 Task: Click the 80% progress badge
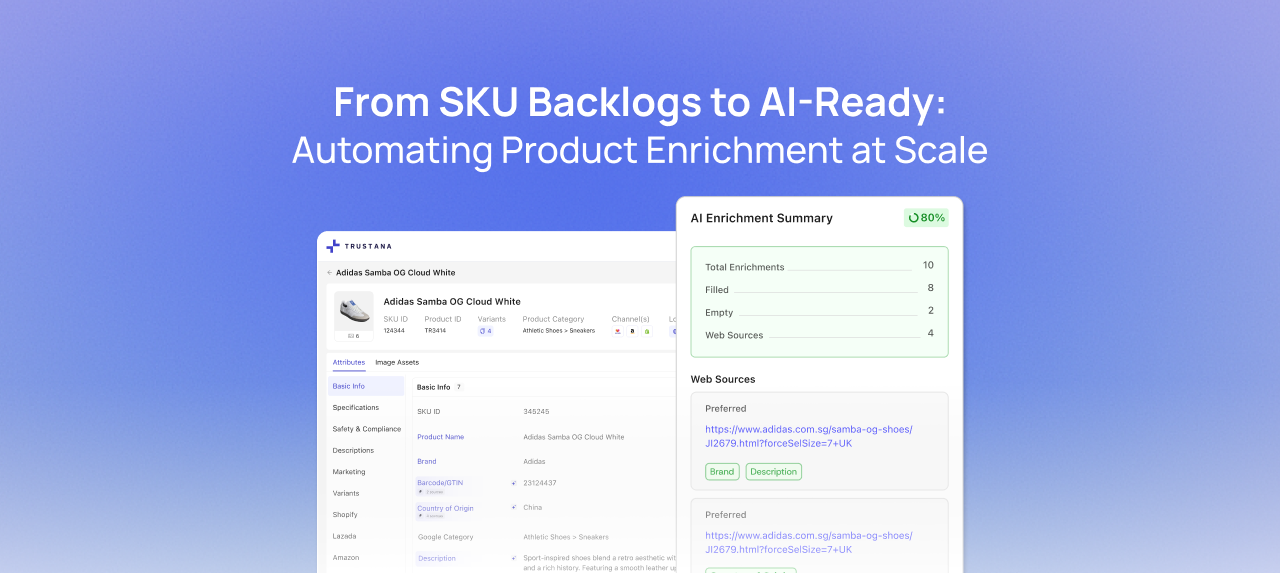(x=926, y=217)
